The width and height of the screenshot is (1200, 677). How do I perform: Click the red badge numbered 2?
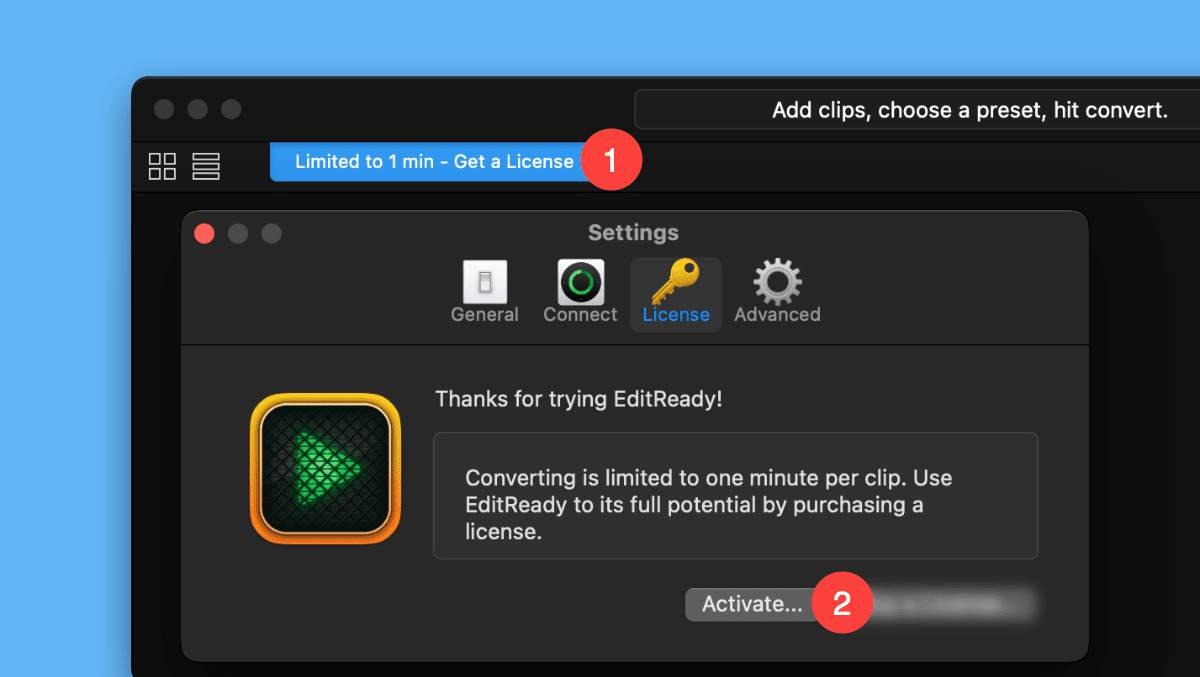pos(841,604)
